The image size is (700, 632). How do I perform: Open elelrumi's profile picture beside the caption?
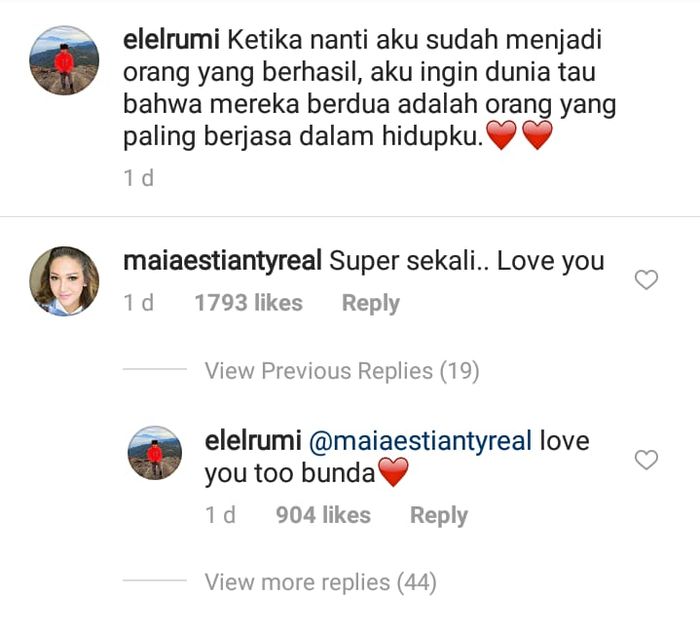[64, 60]
